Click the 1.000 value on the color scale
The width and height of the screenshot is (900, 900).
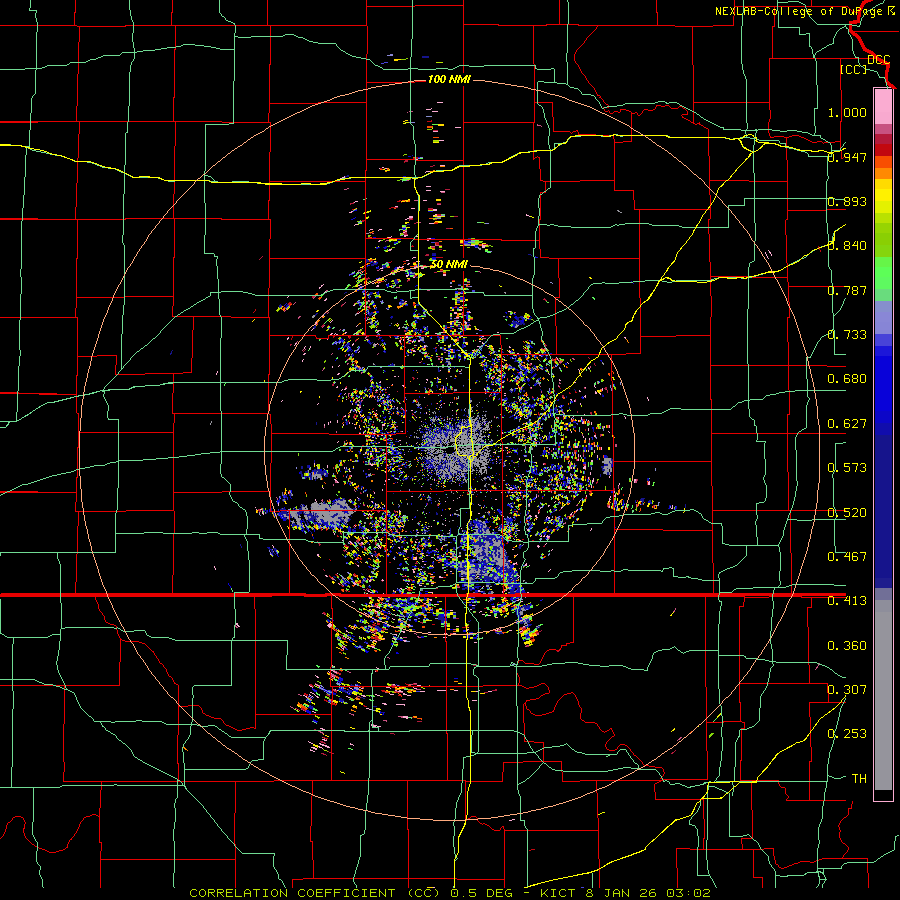[x=847, y=112]
